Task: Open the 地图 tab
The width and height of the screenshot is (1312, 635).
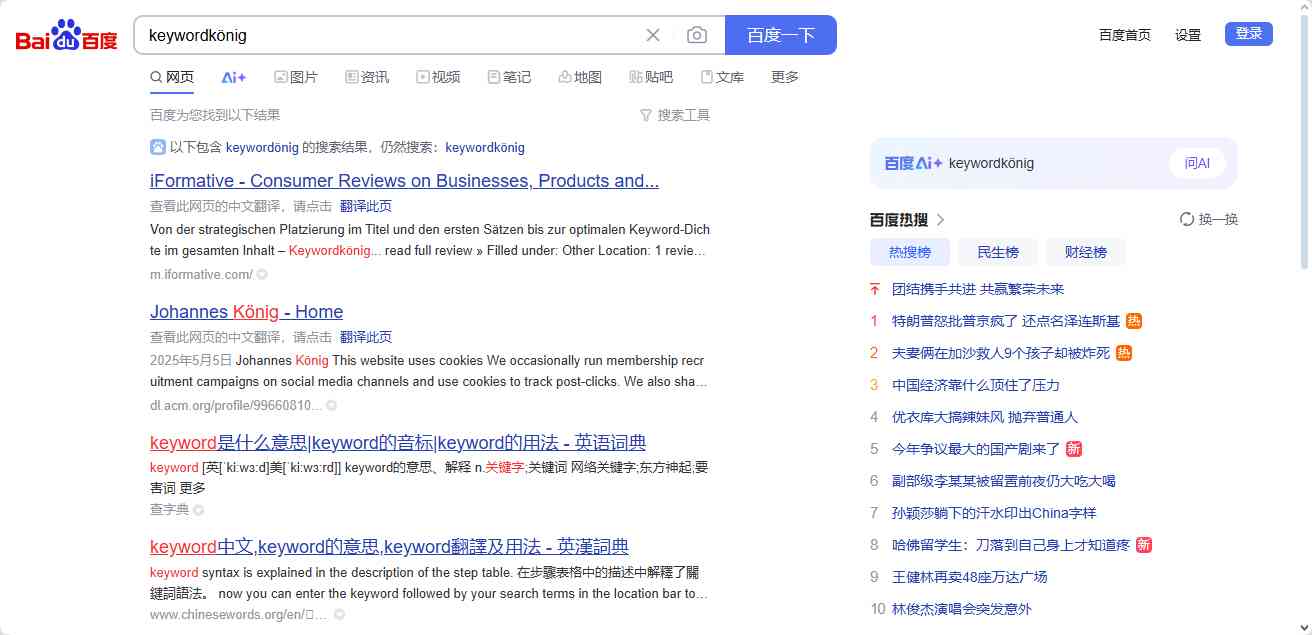Action: [x=580, y=77]
